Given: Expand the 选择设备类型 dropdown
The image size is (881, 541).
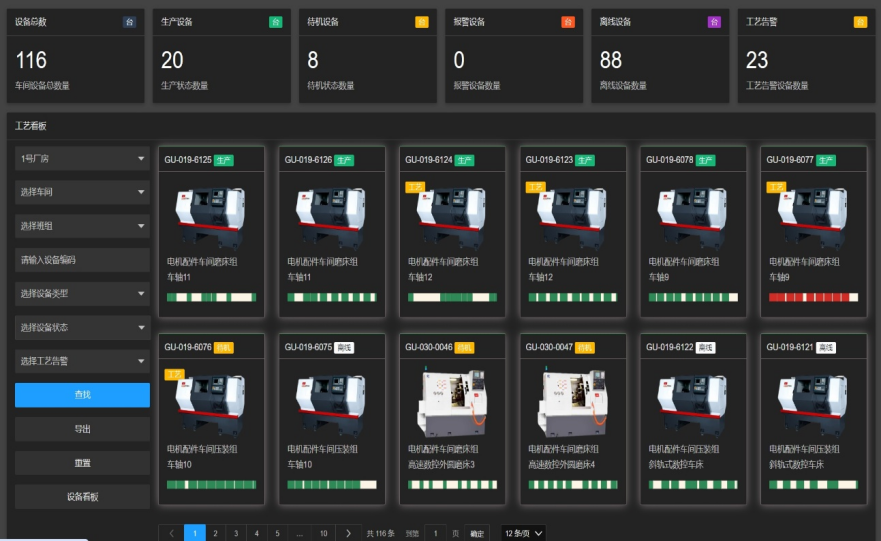Looking at the screenshot, I should click(x=82, y=294).
